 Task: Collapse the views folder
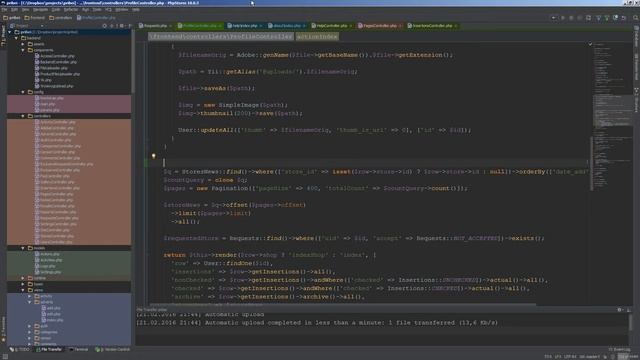tap(23, 290)
